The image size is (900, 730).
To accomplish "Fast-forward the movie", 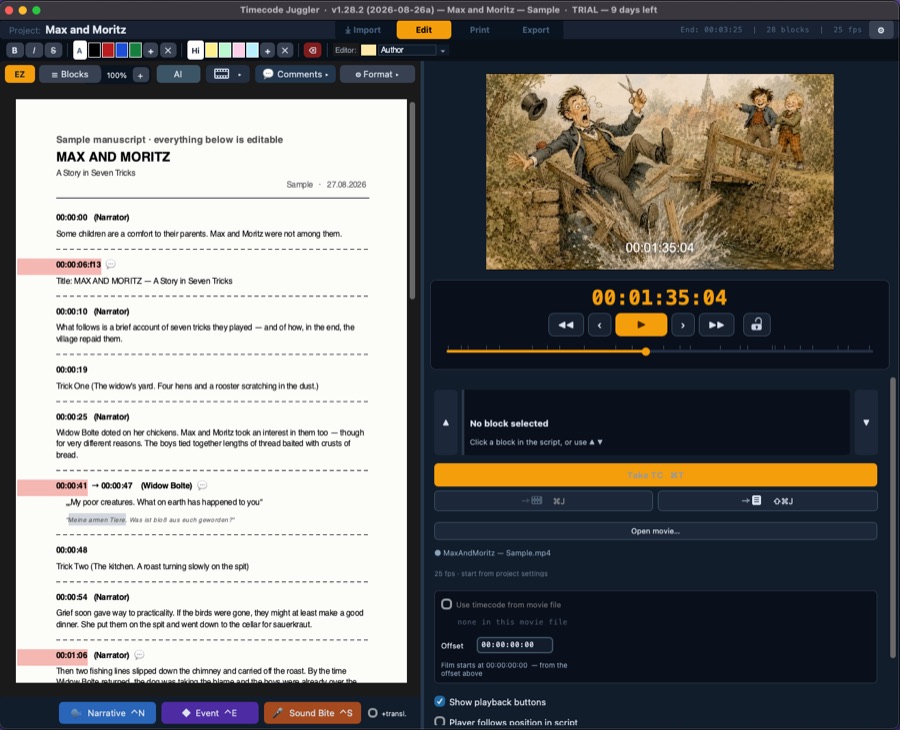I will pos(716,325).
